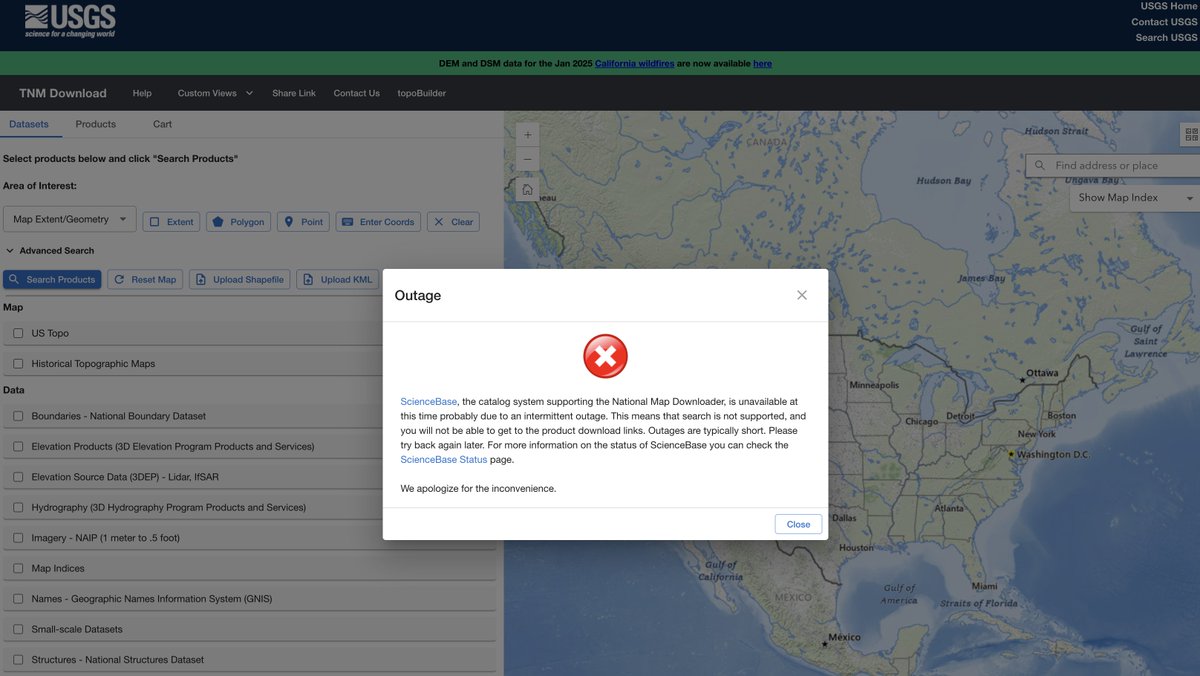
Task: Click the 'Area of Interest:' label
Action: pyautogui.click(x=40, y=186)
